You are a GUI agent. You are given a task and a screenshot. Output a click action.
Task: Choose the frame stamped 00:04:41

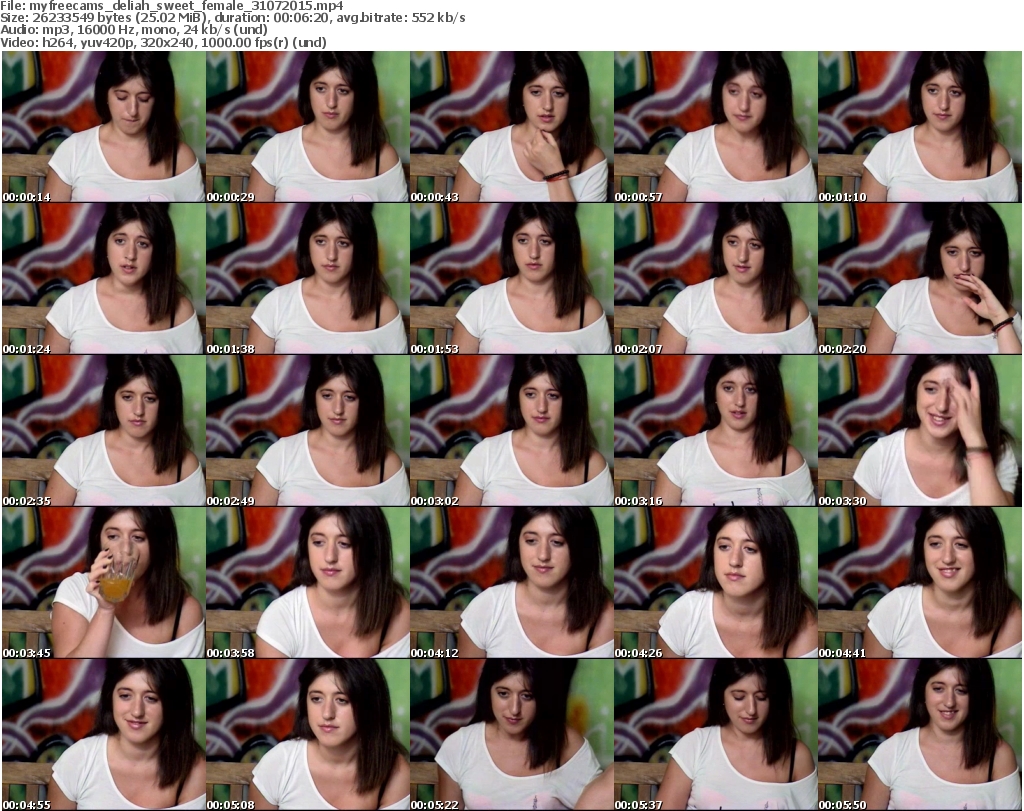pos(920,582)
